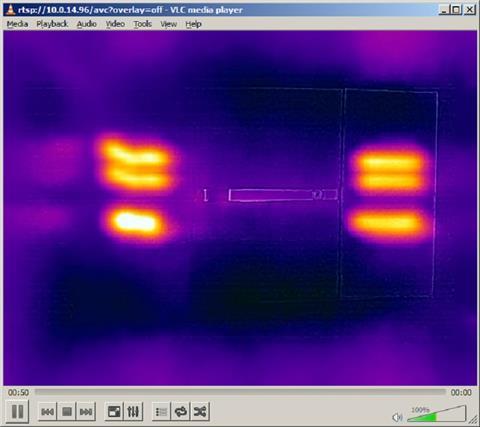Click the VLC cone icon in title bar

point(11,10)
